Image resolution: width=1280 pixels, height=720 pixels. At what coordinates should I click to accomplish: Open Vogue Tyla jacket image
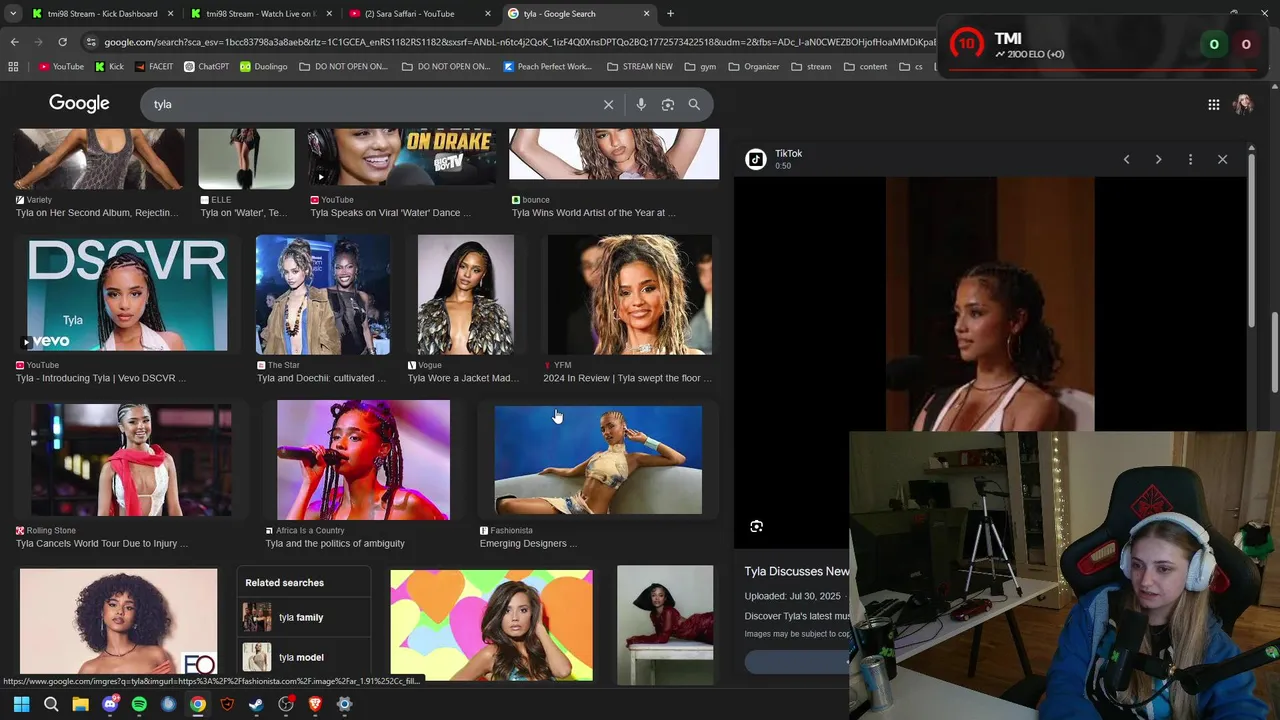[465, 295]
